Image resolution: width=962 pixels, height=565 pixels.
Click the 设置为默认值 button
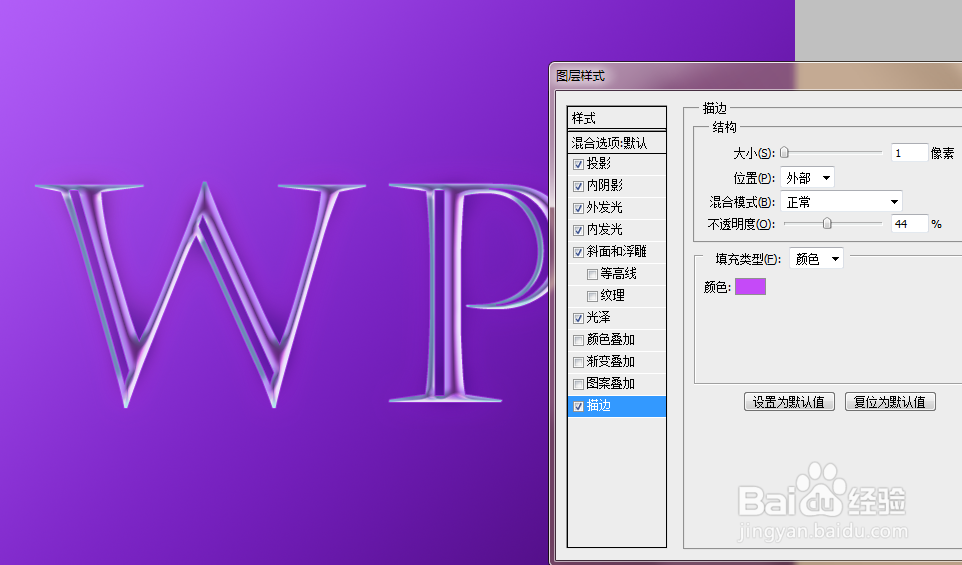pyautogui.click(x=789, y=402)
